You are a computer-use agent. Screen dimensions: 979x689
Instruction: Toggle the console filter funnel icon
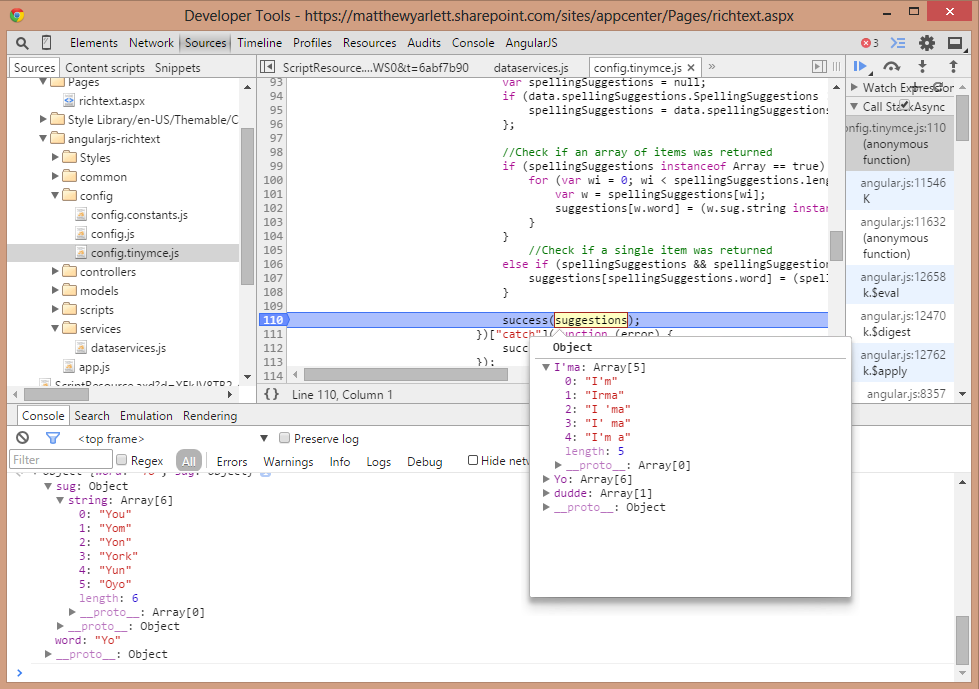point(52,438)
